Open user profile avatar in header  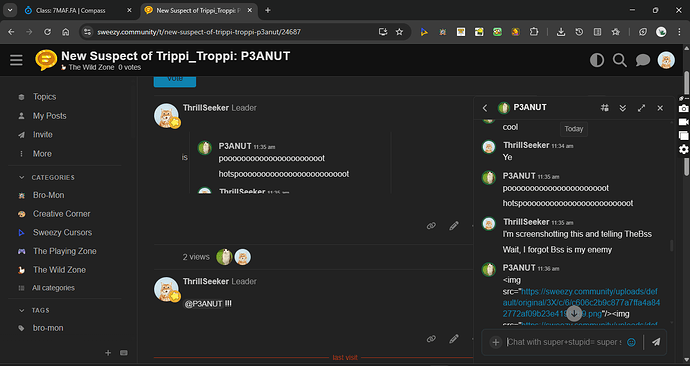click(666, 60)
